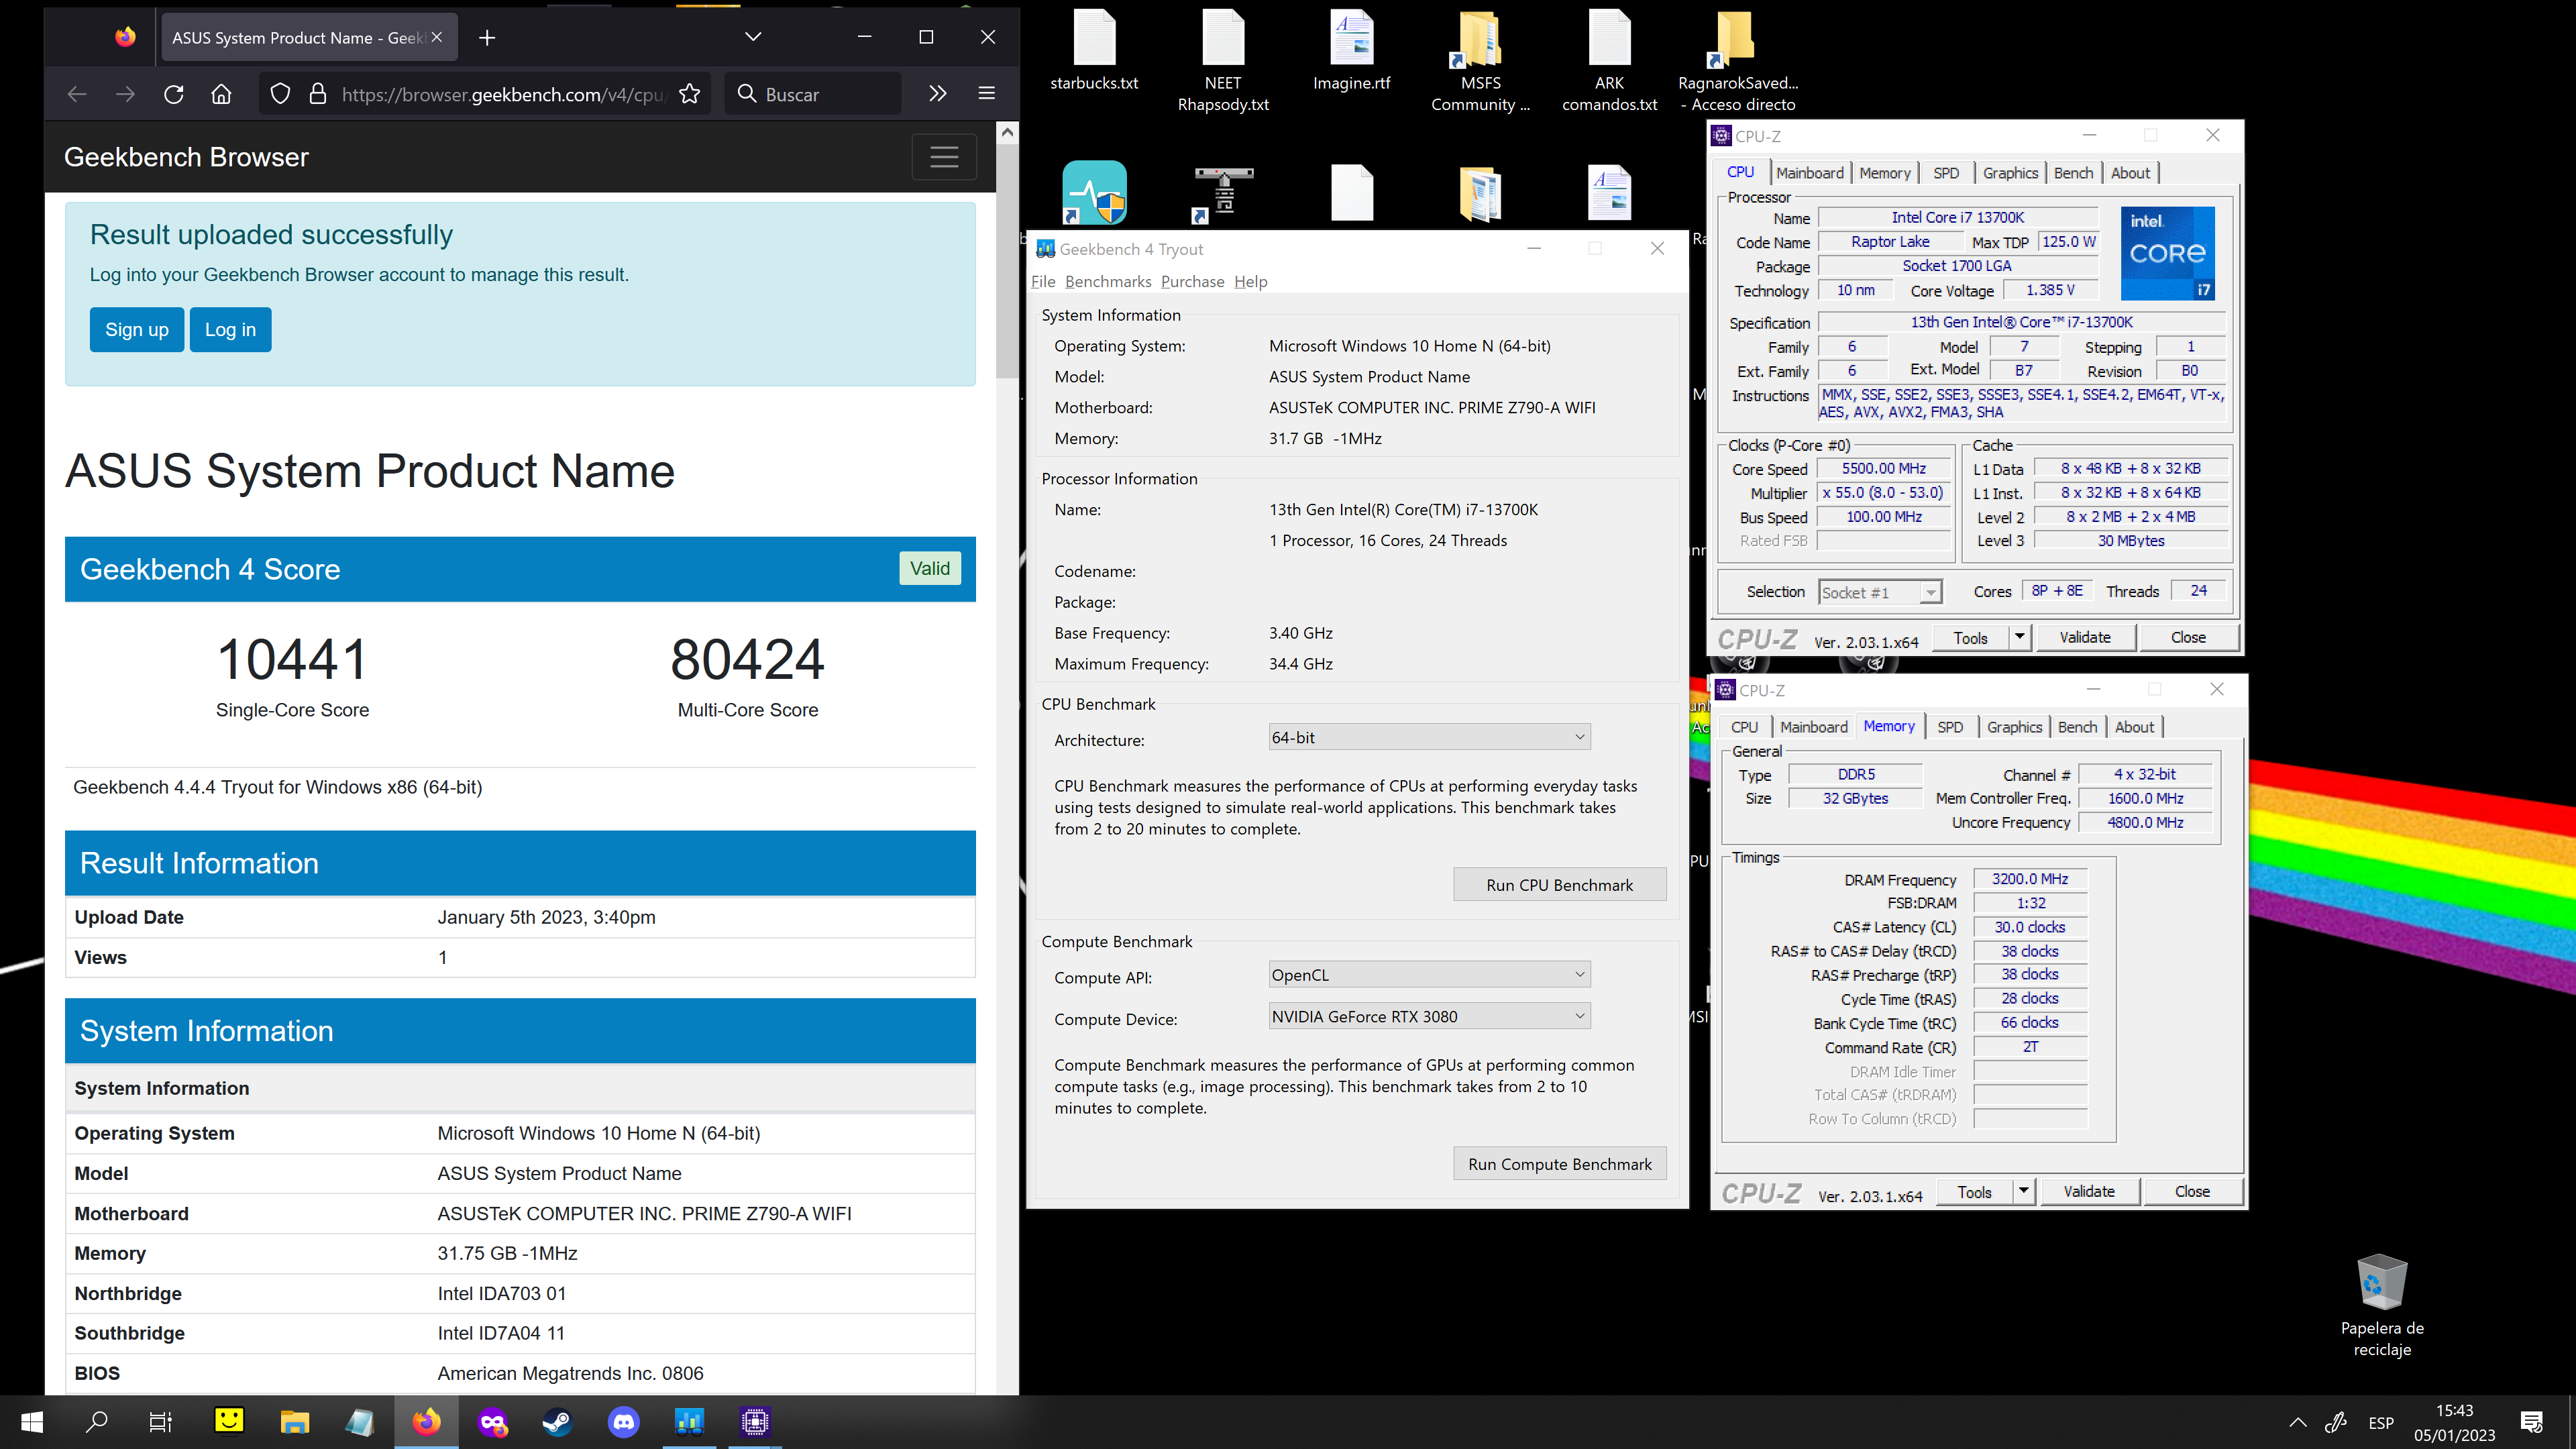Open Help menu in Geekbench 4
The width and height of the screenshot is (2576, 1449).
click(1250, 282)
